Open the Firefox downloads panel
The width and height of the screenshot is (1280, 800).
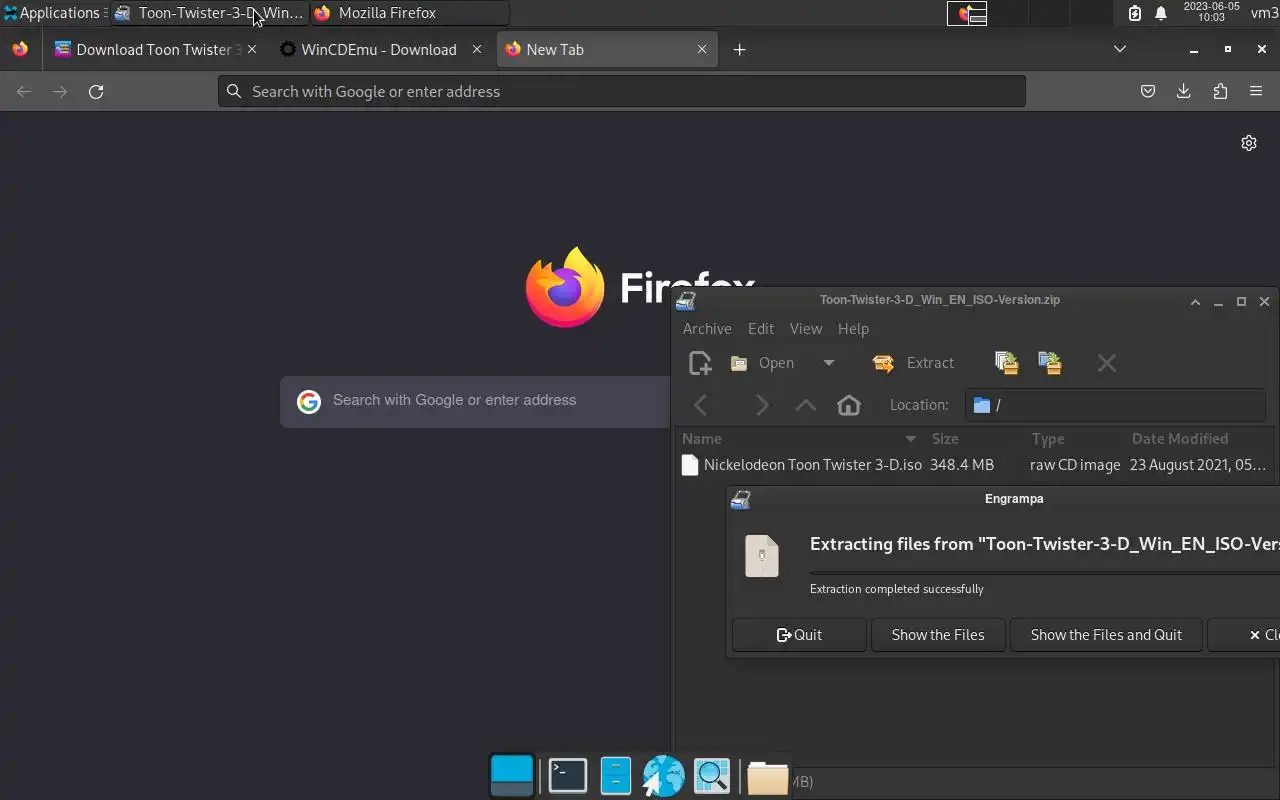[1184, 91]
